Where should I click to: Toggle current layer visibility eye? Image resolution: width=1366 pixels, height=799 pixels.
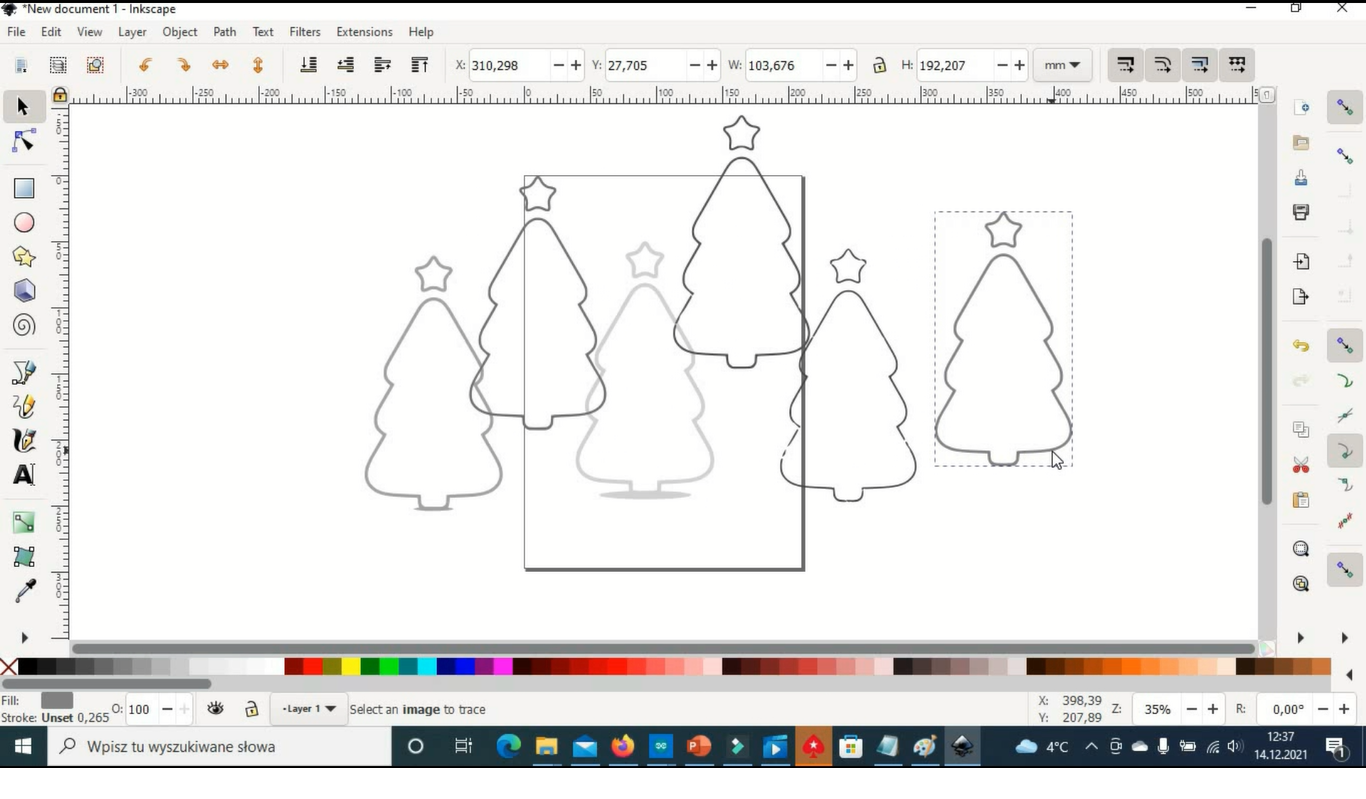pos(216,709)
